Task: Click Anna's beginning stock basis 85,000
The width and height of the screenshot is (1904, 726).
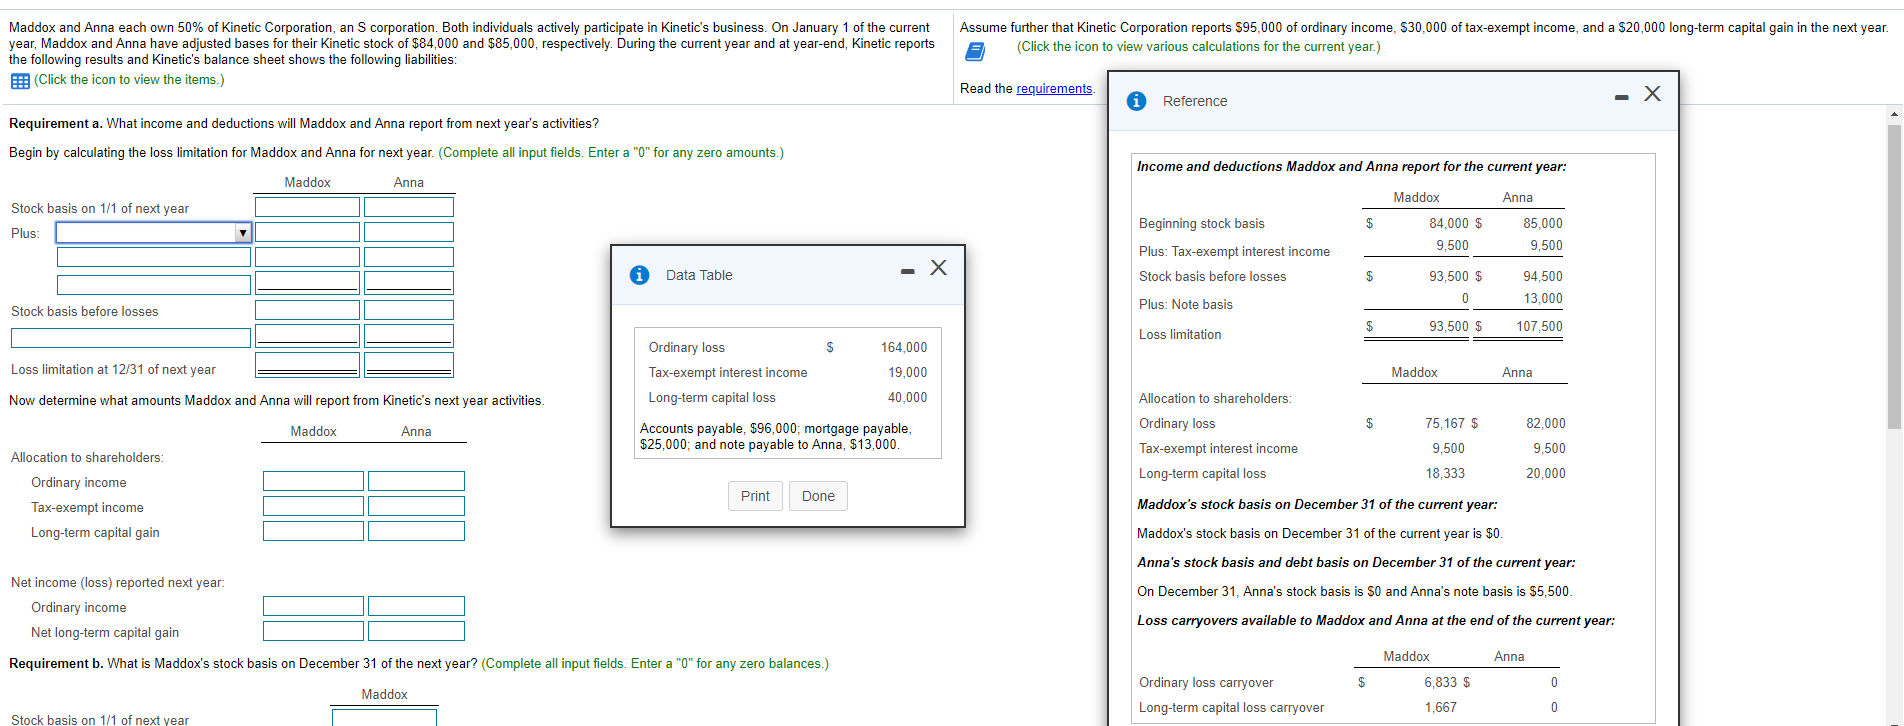Action: pyautogui.click(x=1543, y=224)
